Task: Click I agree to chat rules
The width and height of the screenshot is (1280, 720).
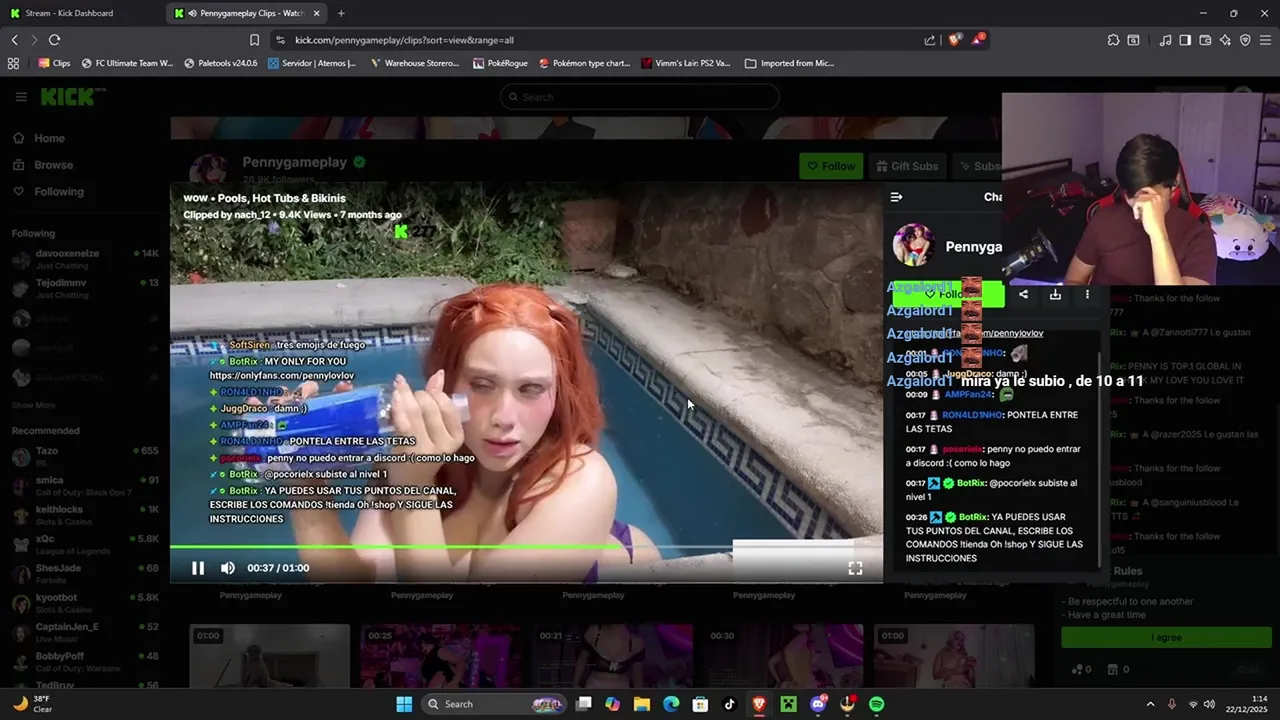Action: (x=1166, y=637)
